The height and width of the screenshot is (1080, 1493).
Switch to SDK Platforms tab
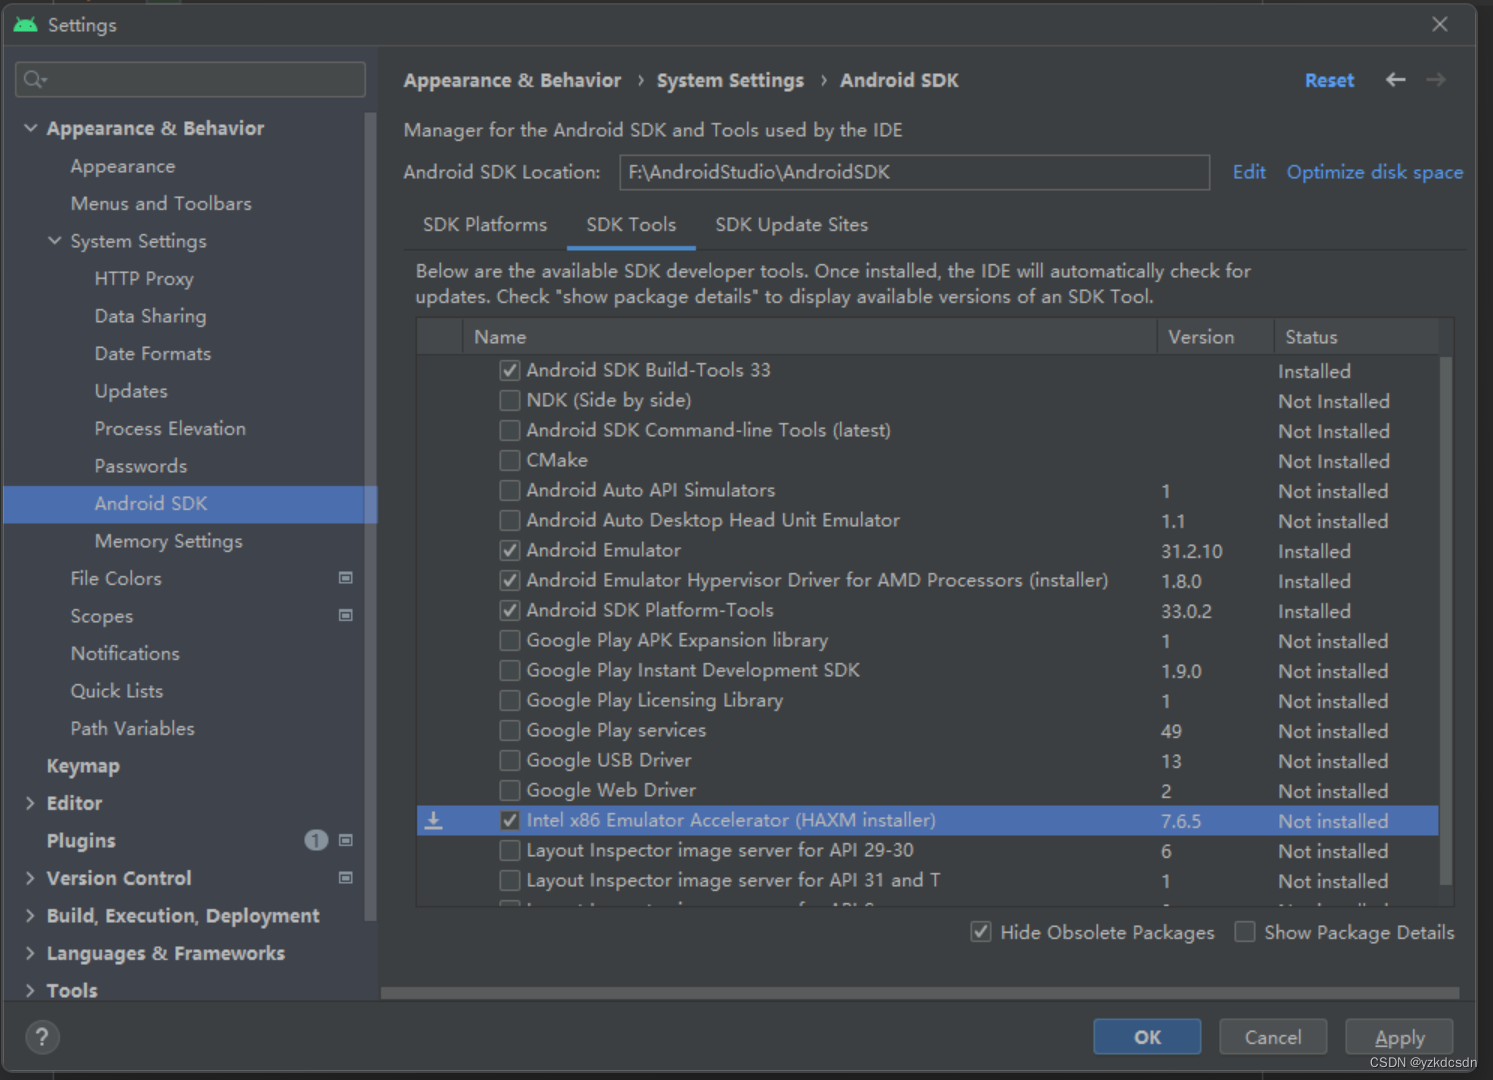485,225
